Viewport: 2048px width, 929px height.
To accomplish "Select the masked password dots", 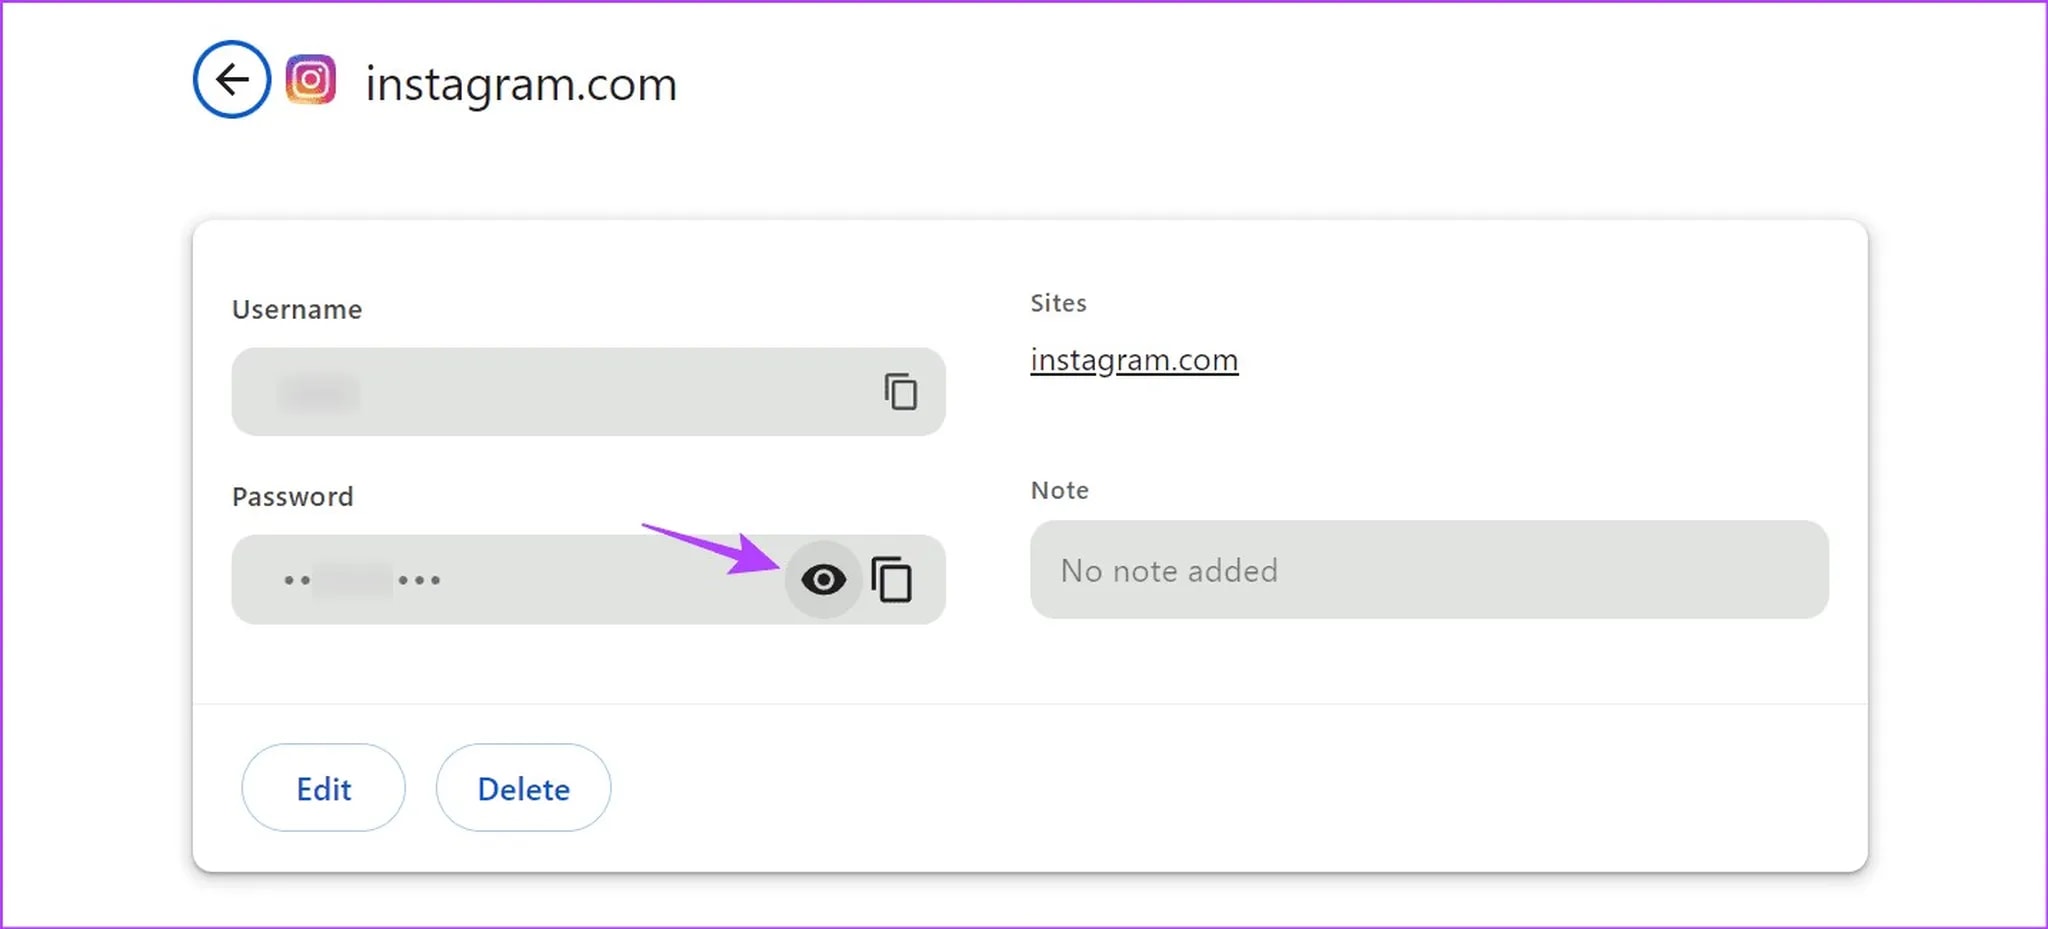I will click(362, 580).
